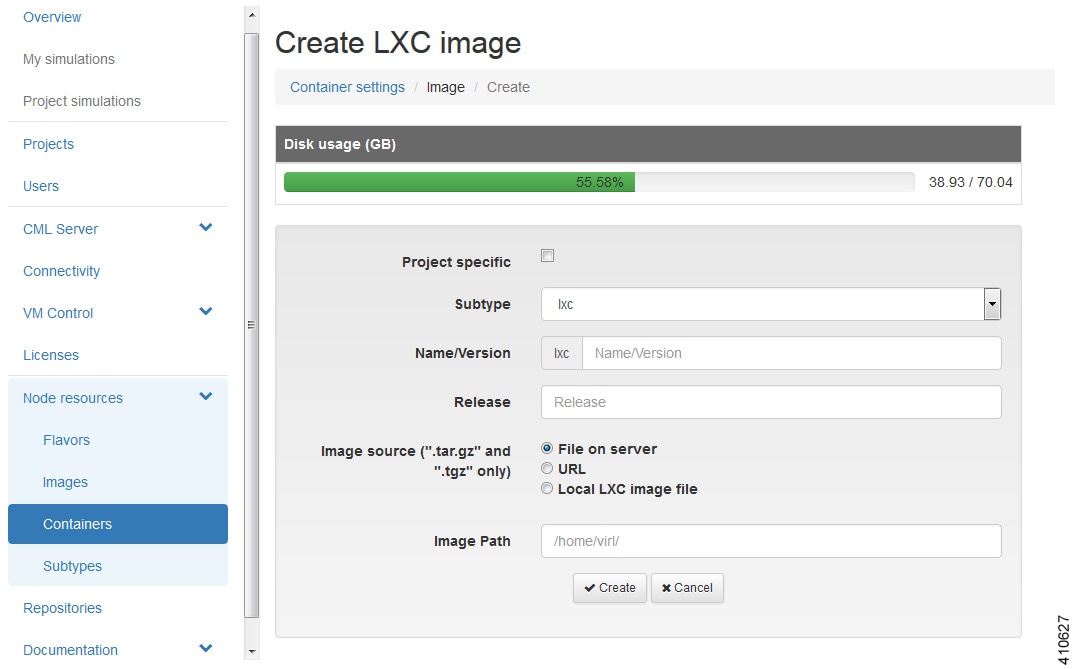The width and height of the screenshot is (1073, 669).
Task: Open the Repositories page
Action: tap(62, 608)
